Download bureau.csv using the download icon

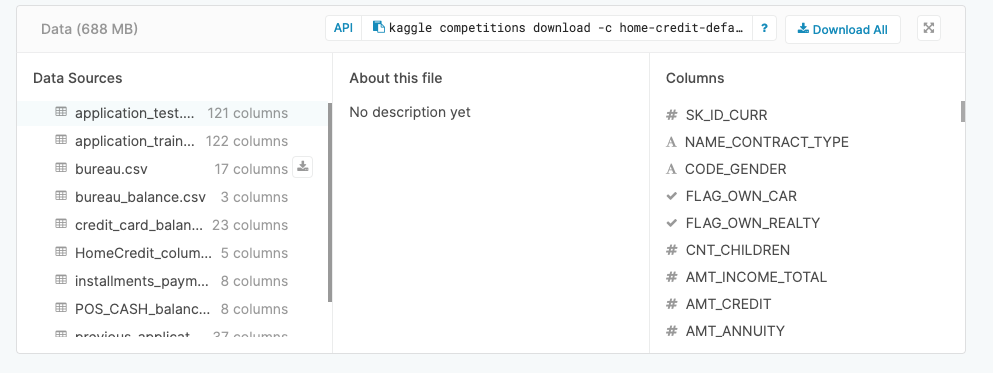(303, 167)
